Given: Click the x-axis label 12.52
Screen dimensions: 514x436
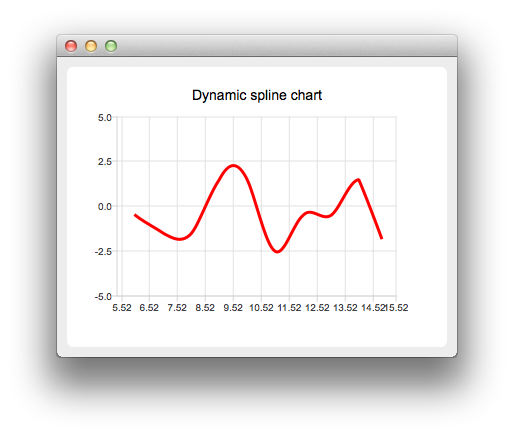Looking at the screenshot, I should pos(317,308).
